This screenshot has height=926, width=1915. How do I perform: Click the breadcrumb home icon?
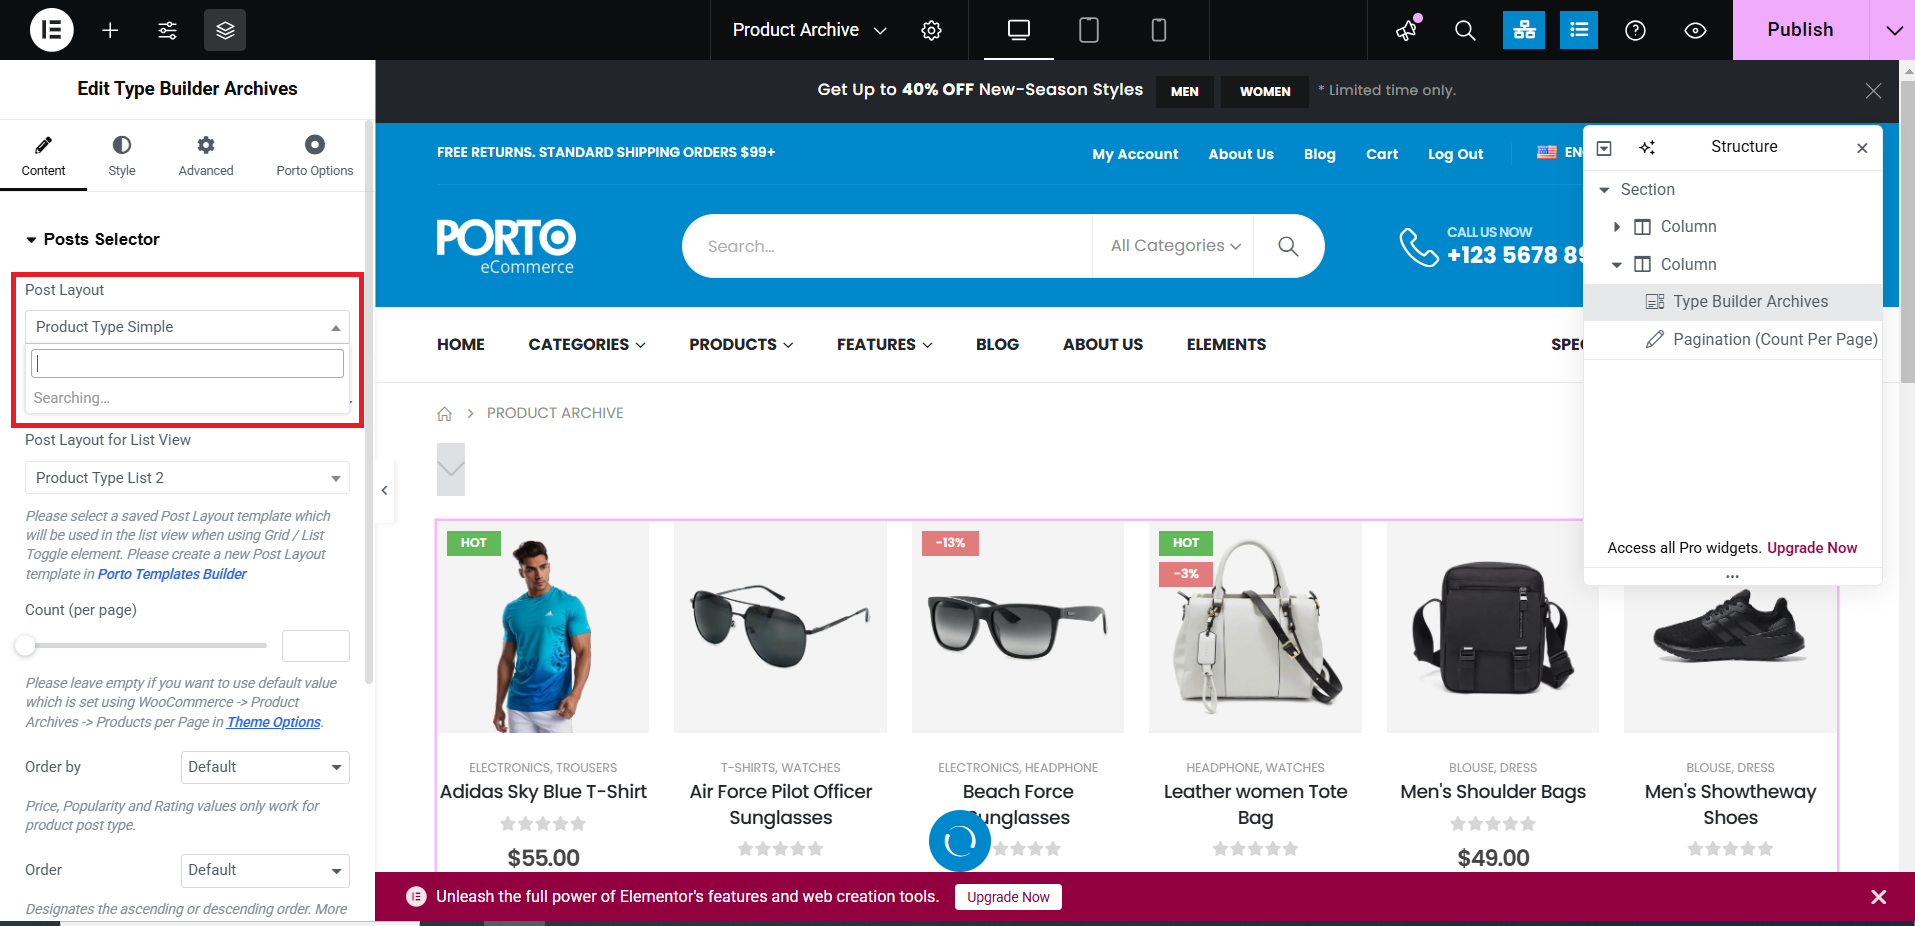click(x=445, y=414)
